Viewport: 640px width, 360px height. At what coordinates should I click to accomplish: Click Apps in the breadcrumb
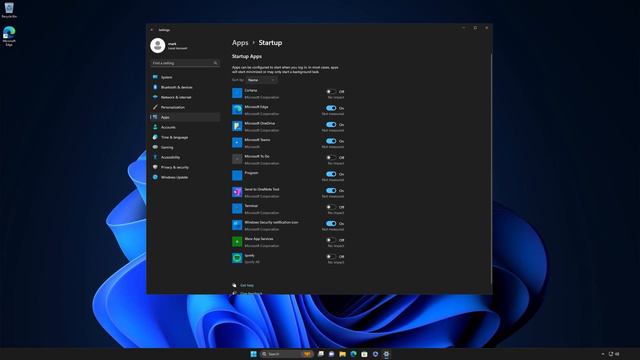[x=240, y=43]
